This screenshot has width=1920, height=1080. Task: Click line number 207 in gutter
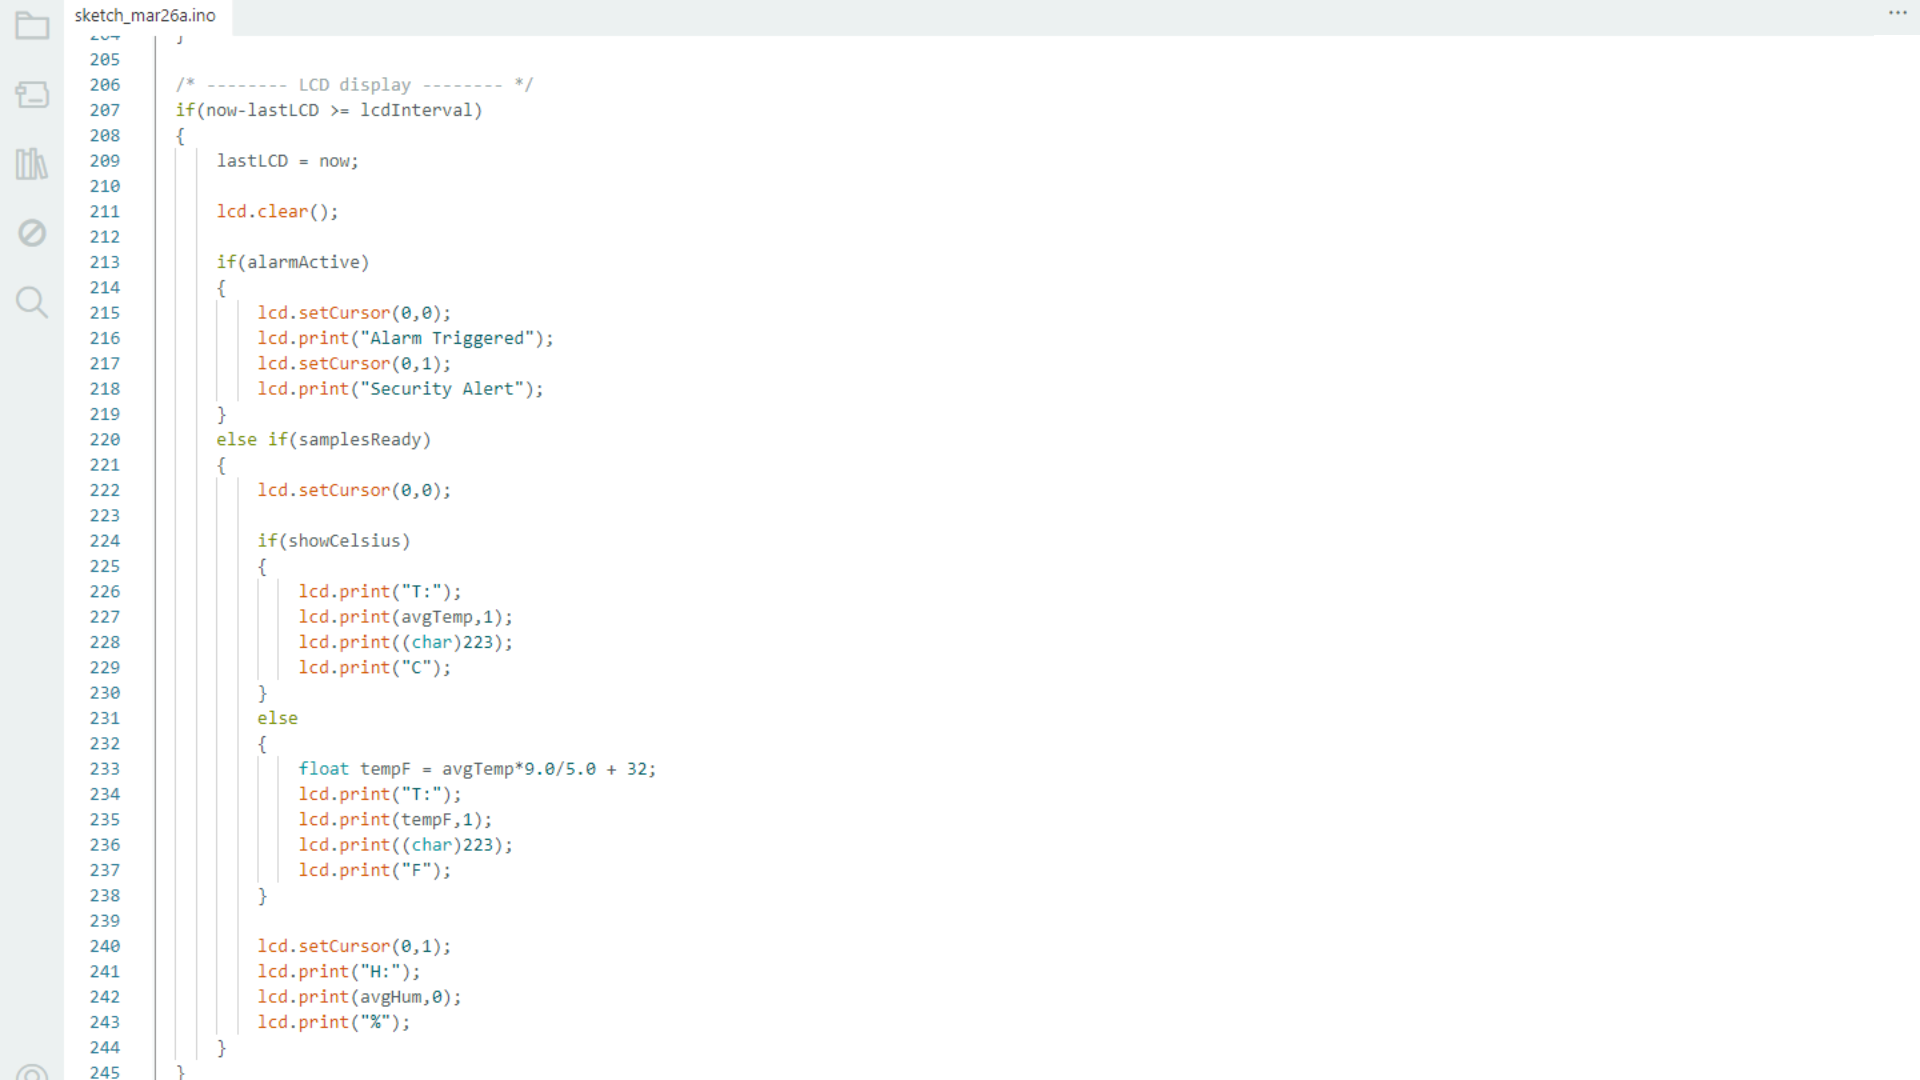(x=105, y=110)
